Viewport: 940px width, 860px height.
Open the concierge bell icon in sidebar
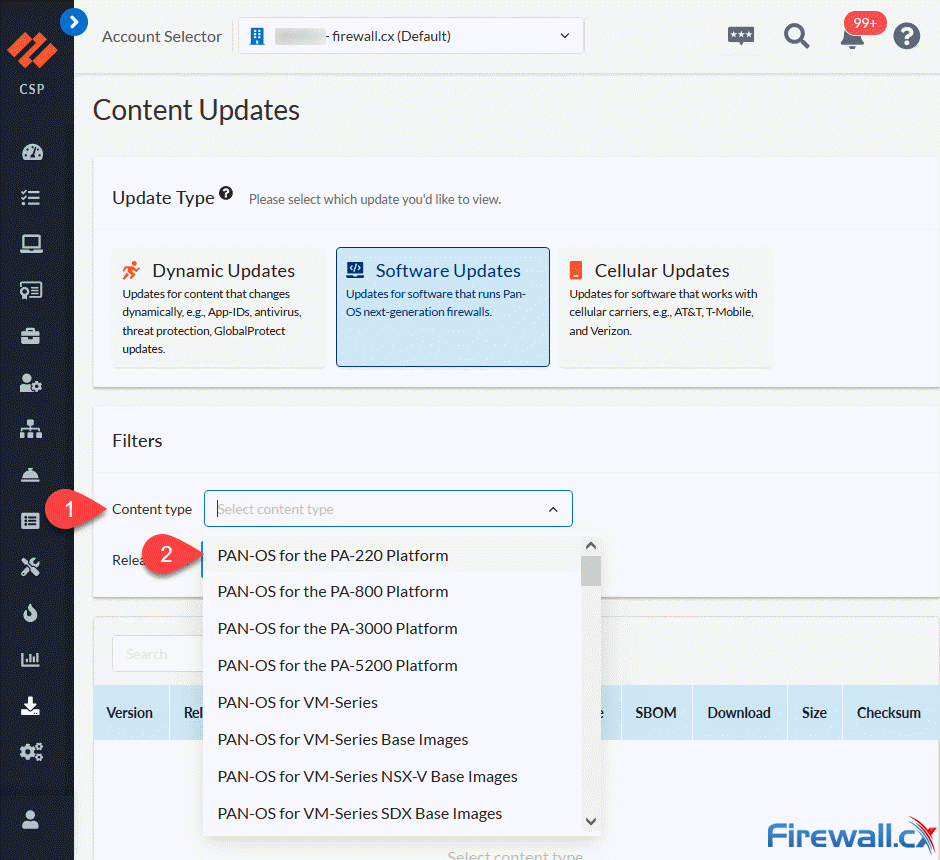31,475
